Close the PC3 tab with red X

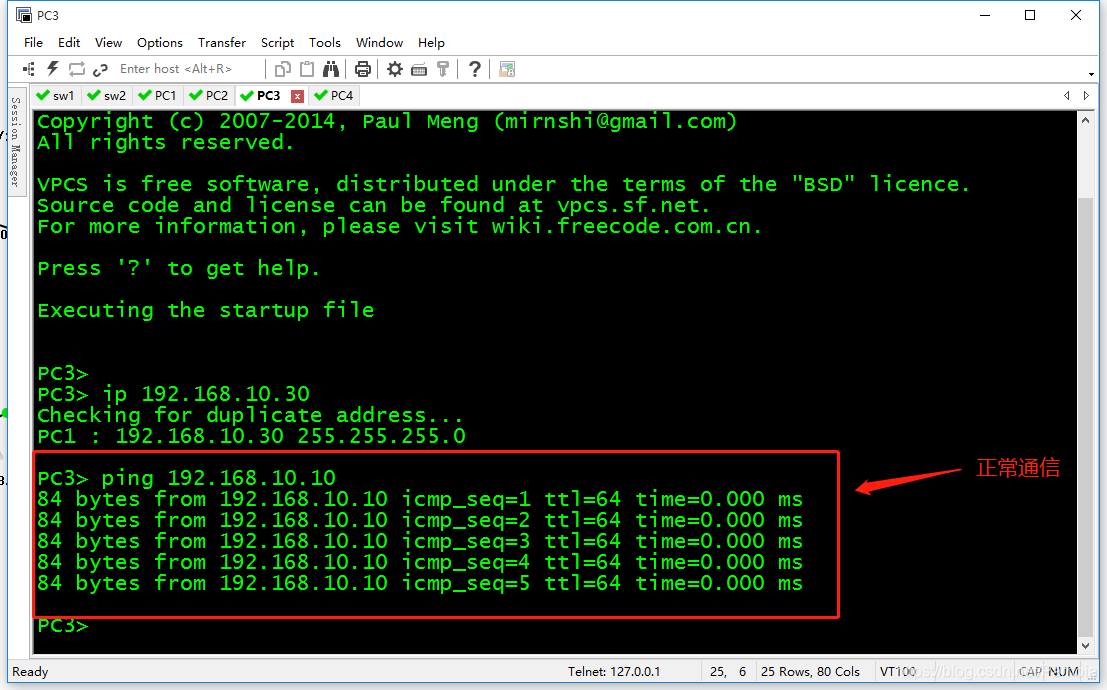[x=298, y=96]
